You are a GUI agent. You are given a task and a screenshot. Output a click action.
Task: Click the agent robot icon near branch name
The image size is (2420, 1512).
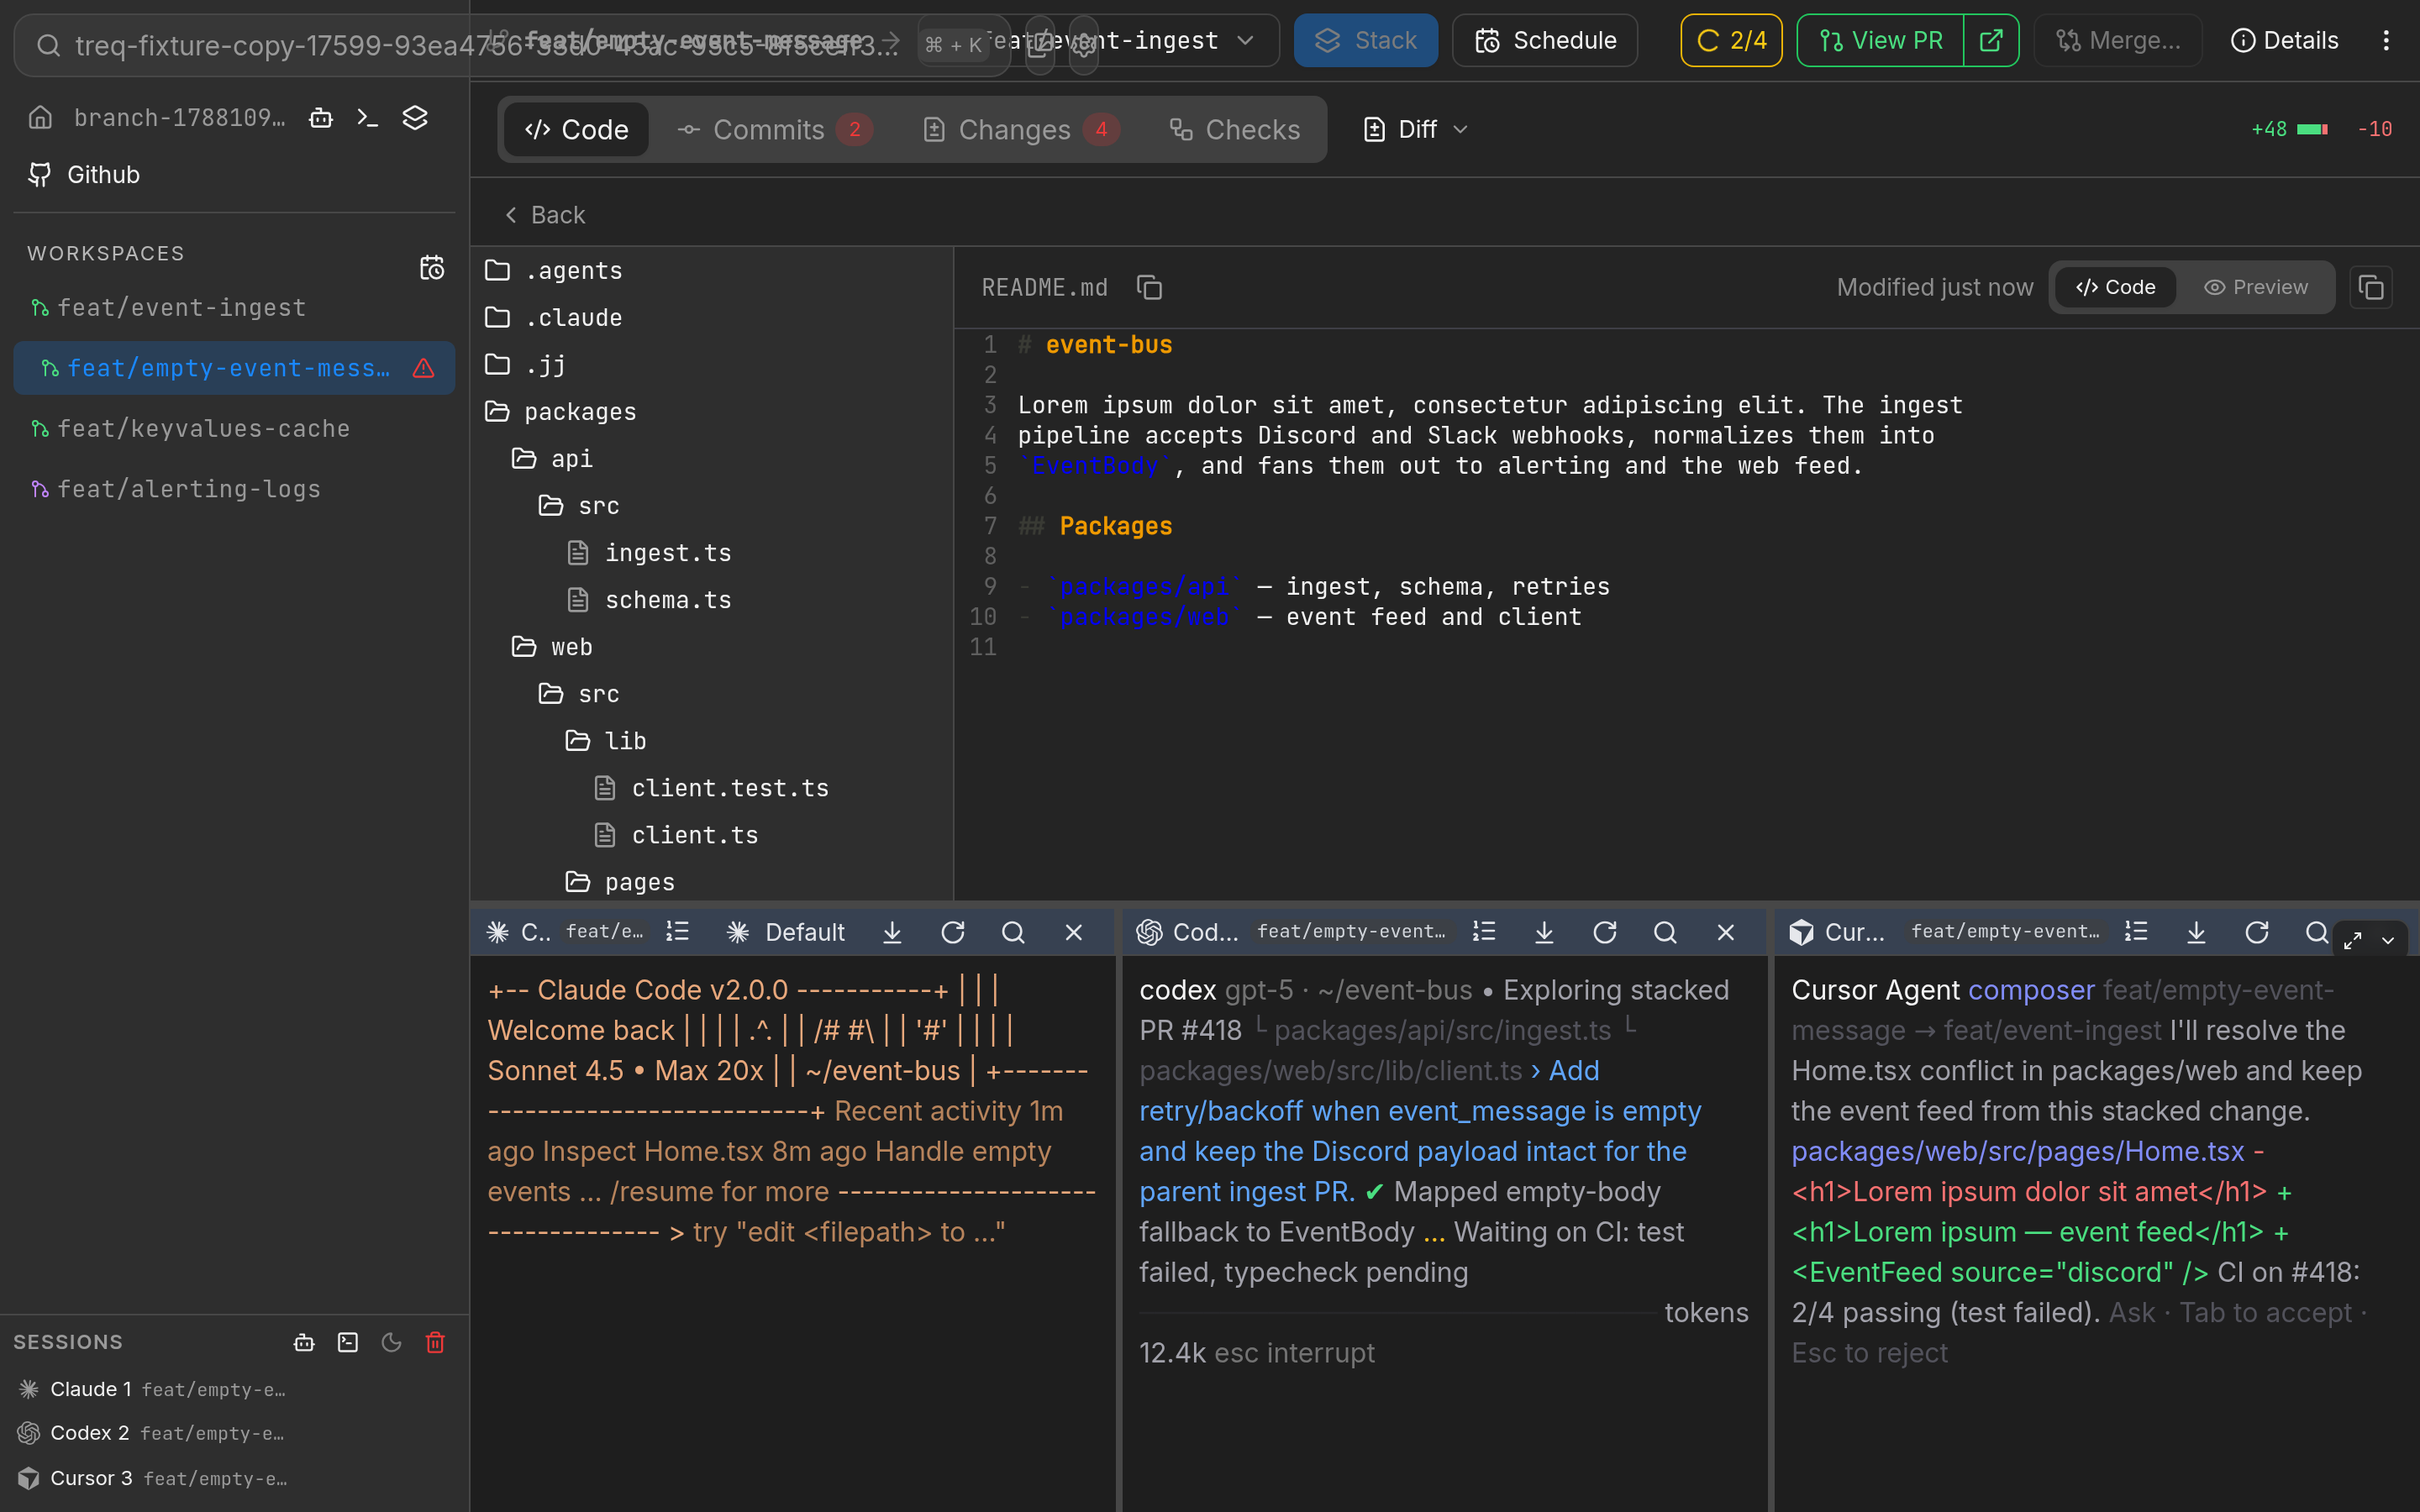(x=321, y=117)
